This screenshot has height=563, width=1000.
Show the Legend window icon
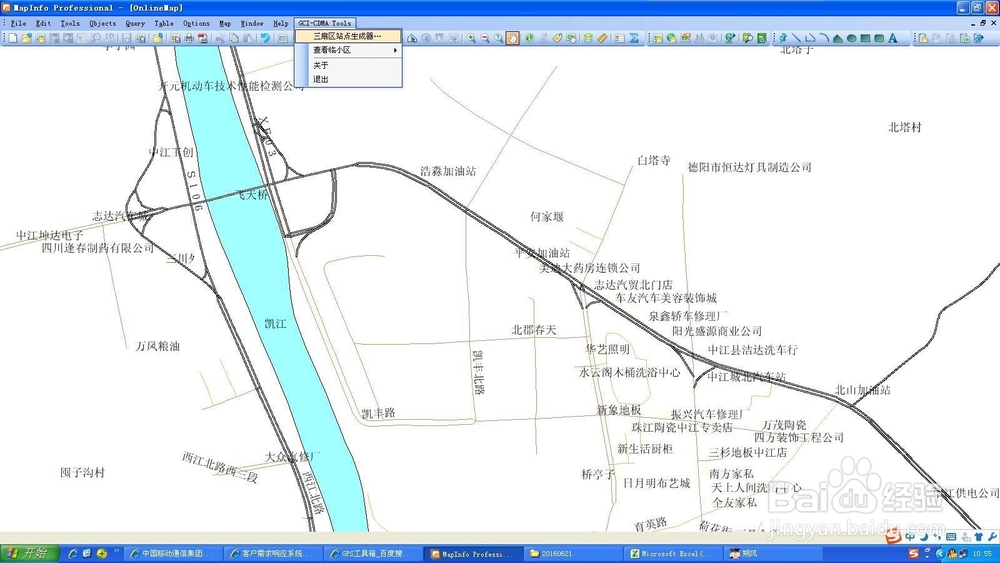coord(620,38)
